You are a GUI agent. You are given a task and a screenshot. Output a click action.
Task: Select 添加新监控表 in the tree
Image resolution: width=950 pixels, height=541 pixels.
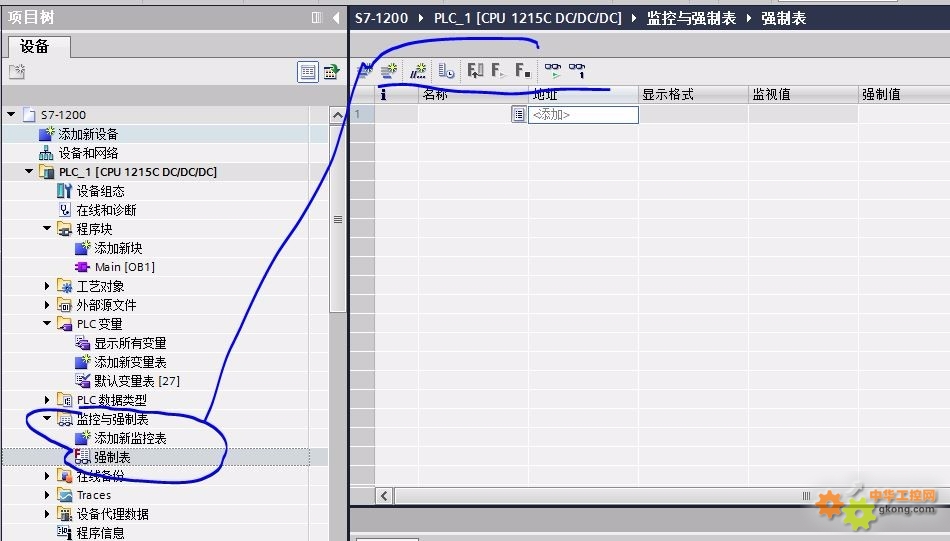[x=130, y=438]
